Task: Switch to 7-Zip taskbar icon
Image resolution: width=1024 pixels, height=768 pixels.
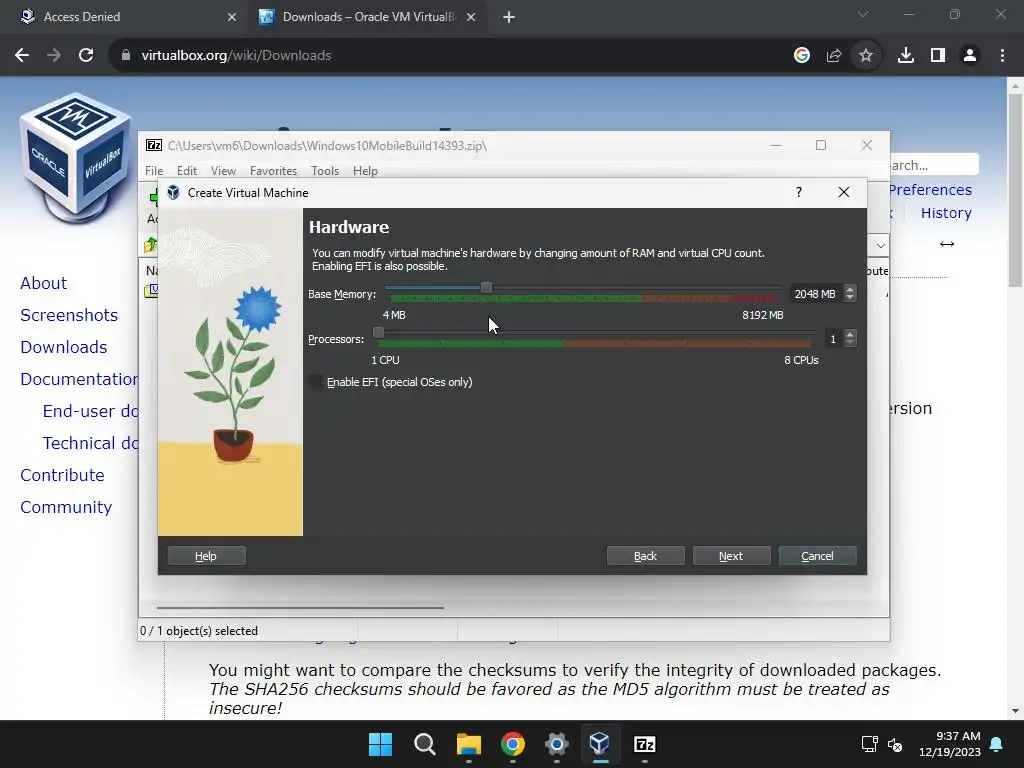Action: click(x=645, y=744)
